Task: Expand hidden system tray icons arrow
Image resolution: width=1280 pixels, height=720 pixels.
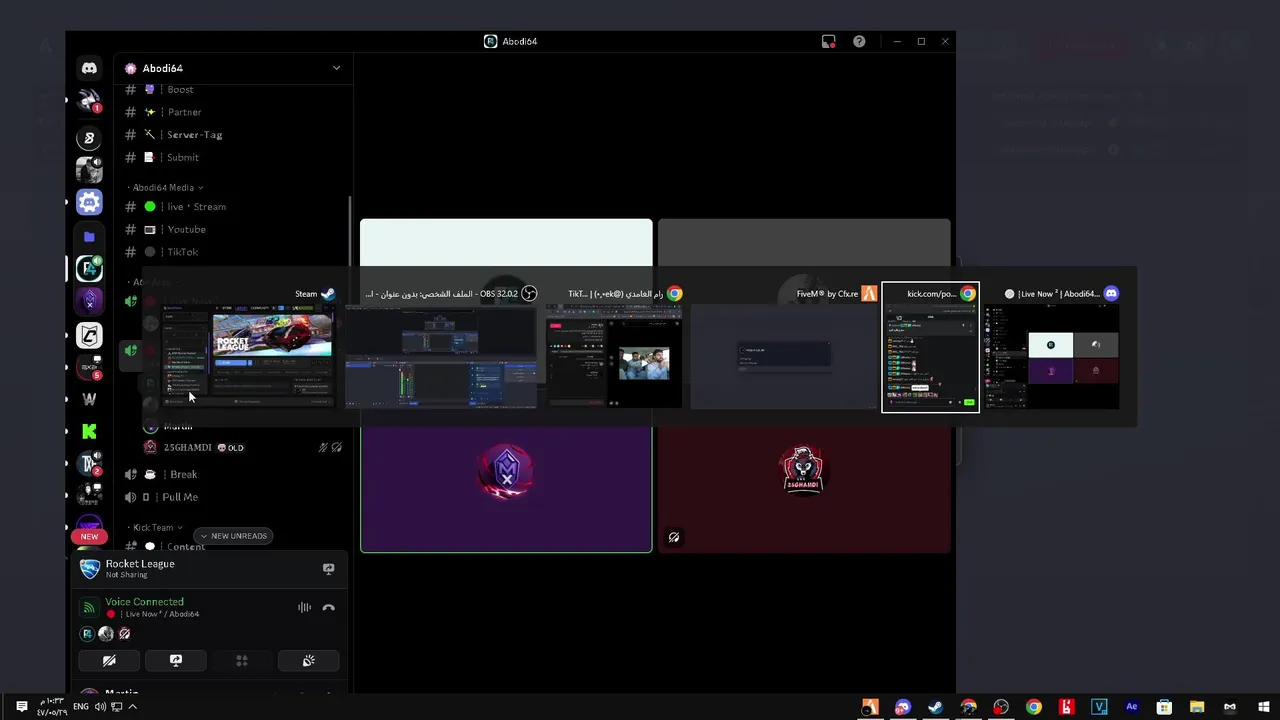Action: [x=132, y=707]
